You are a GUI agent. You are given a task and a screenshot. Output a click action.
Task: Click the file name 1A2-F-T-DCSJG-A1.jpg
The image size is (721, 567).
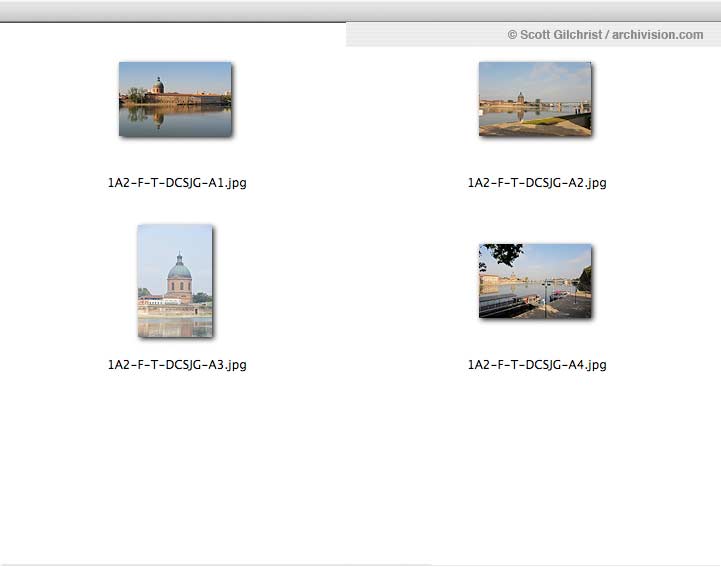[x=177, y=183]
